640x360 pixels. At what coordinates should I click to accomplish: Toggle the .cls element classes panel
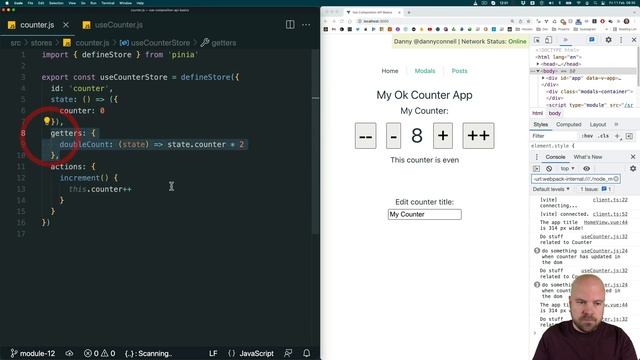click(x=604, y=136)
